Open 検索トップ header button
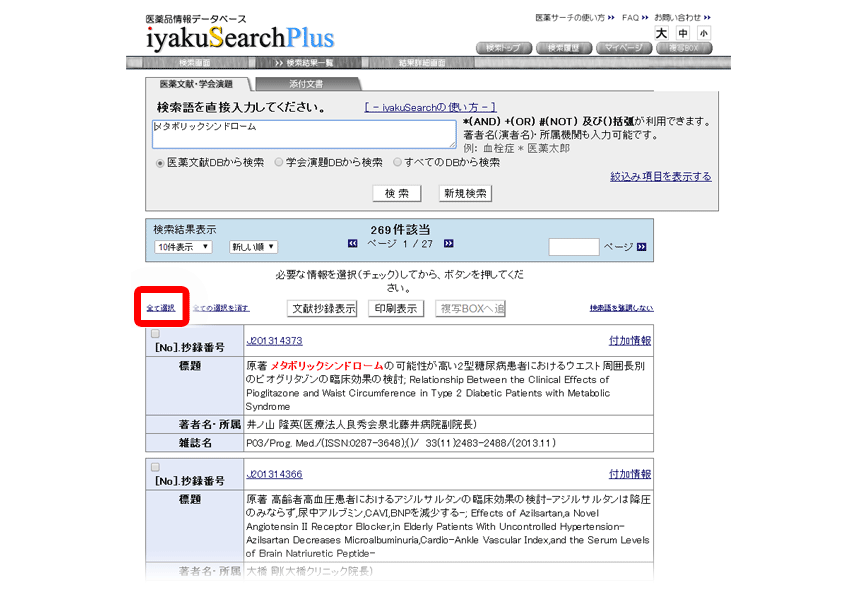This screenshot has height=600, width=856. point(507,48)
